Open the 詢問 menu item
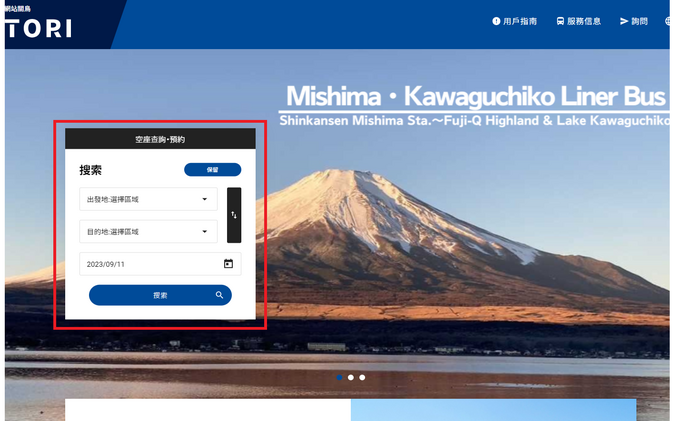Image resolution: width=674 pixels, height=421 pixels. tap(640, 21)
